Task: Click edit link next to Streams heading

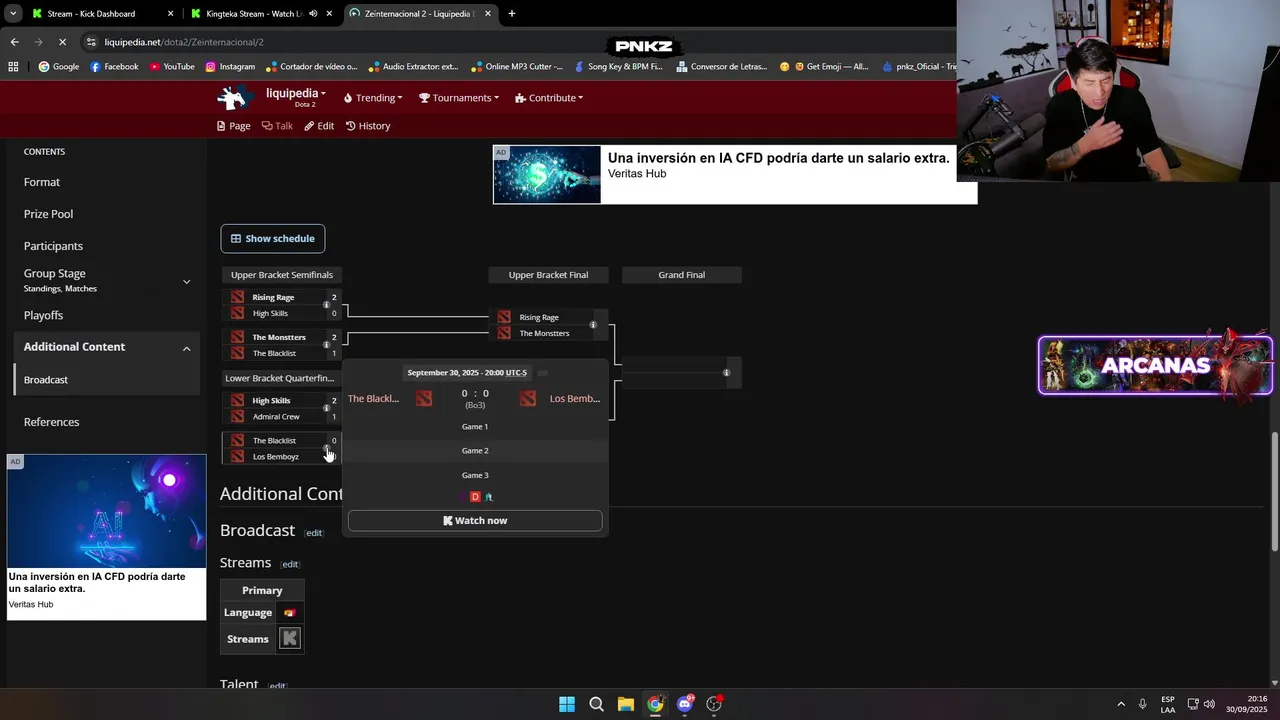Action: [290, 565]
